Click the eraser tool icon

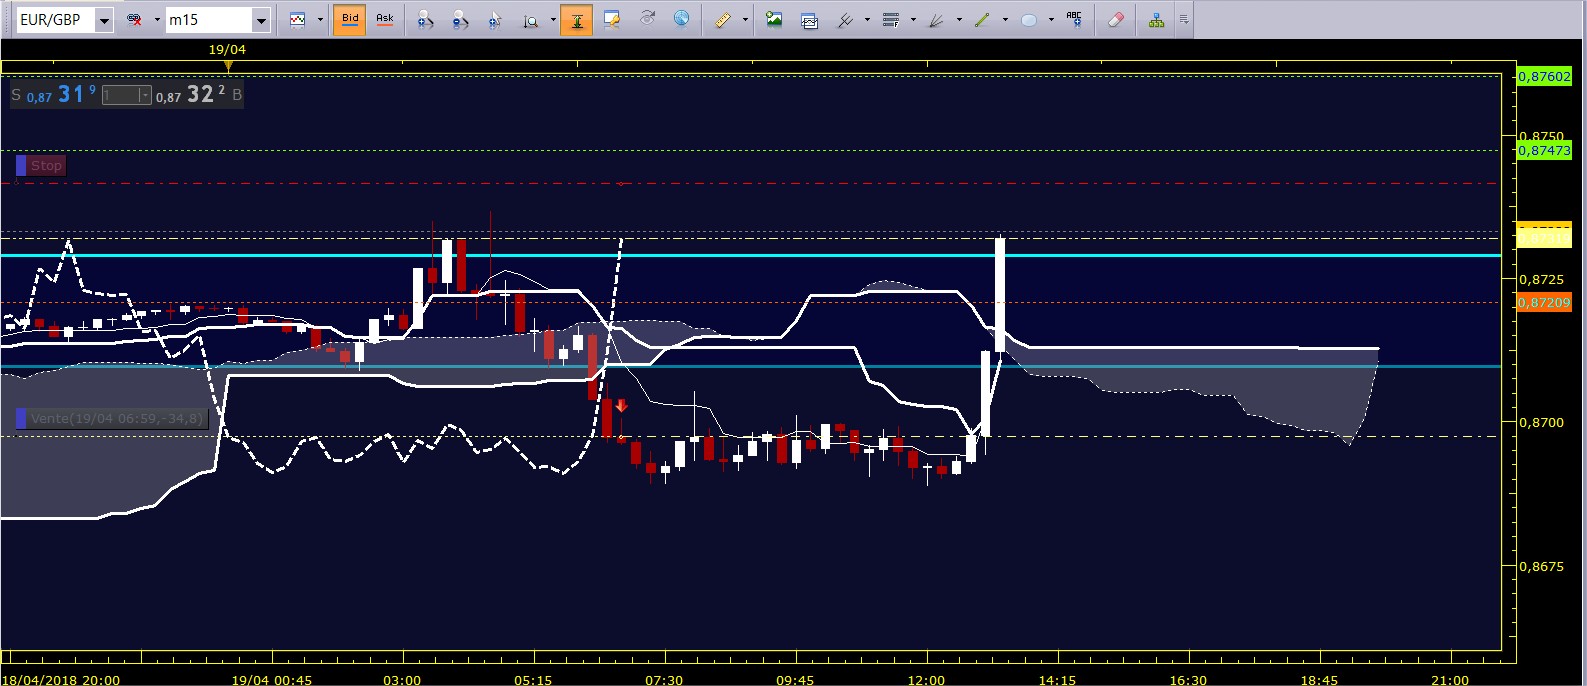[x=1116, y=20]
